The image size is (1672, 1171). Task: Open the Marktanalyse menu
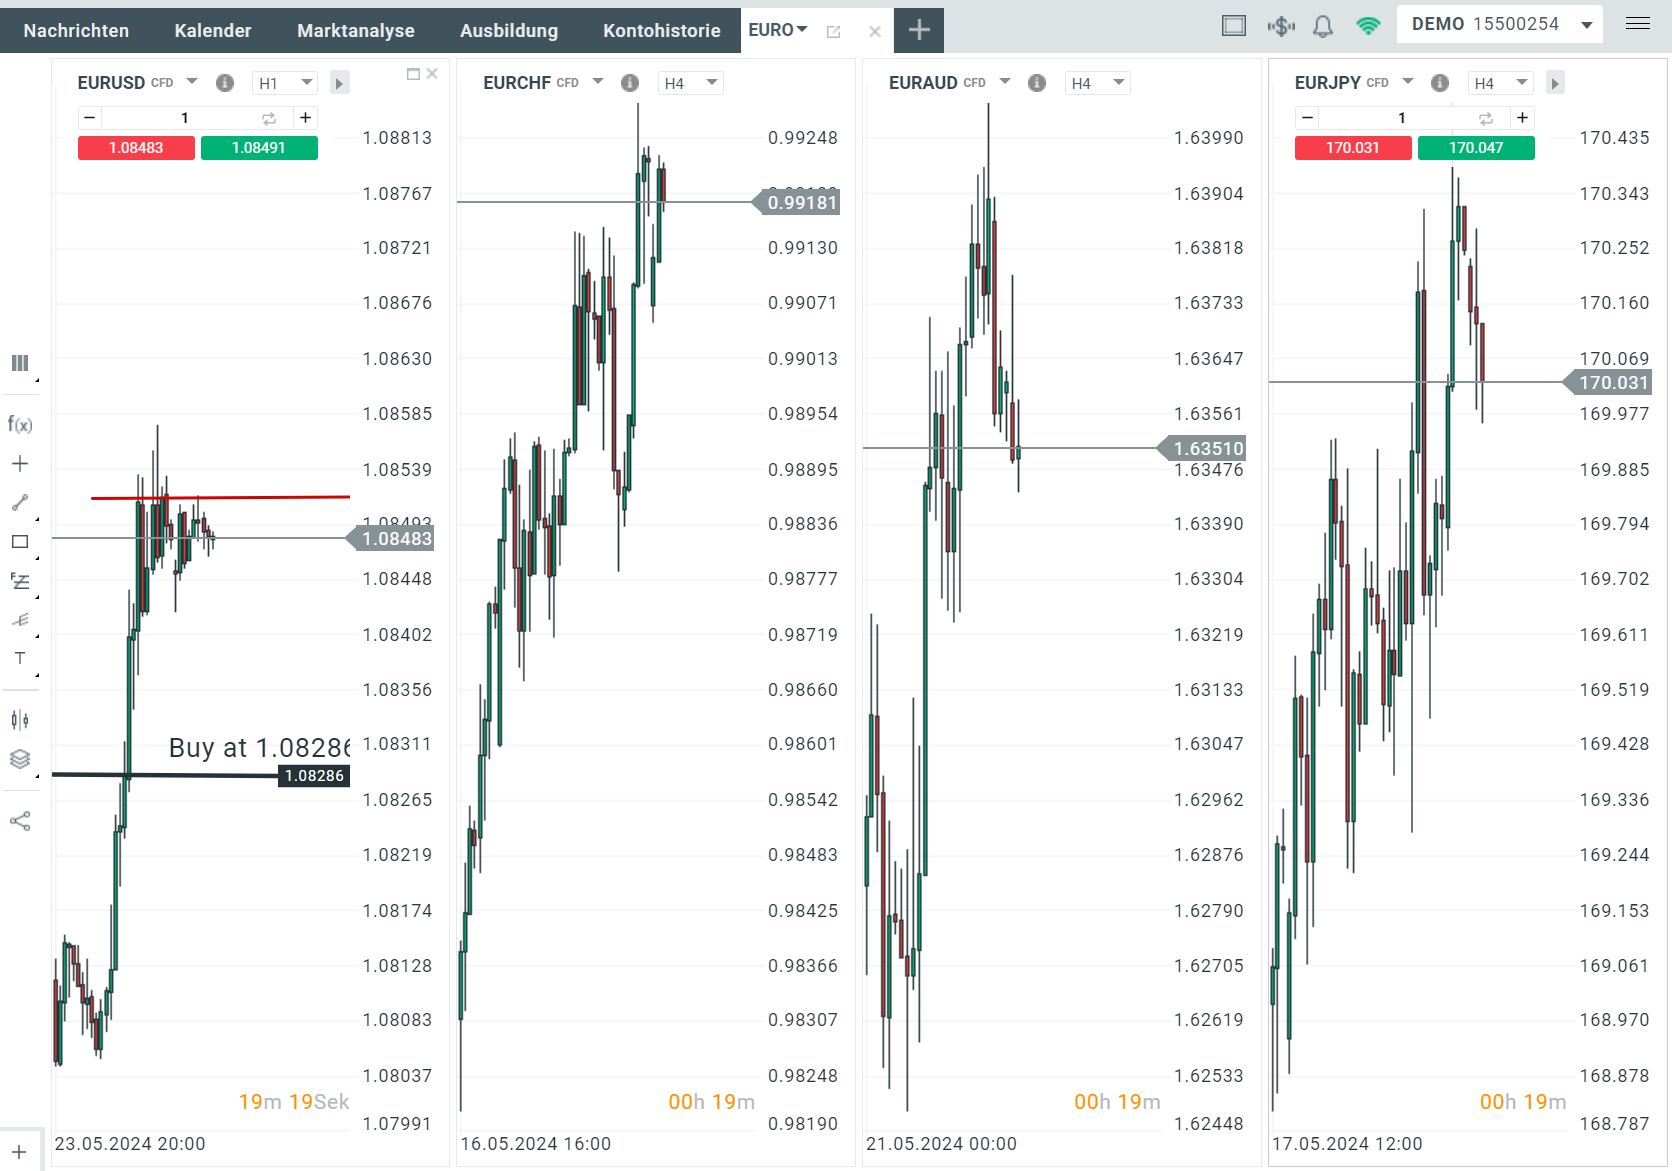point(355,30)
